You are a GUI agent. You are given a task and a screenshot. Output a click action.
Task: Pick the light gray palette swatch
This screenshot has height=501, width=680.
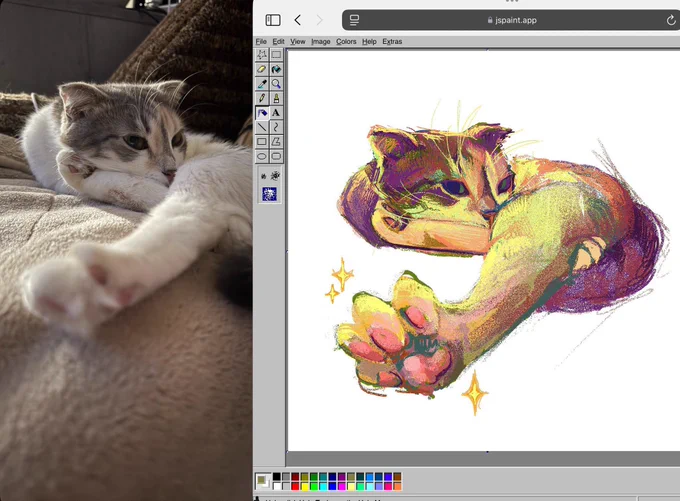(286, 486)
